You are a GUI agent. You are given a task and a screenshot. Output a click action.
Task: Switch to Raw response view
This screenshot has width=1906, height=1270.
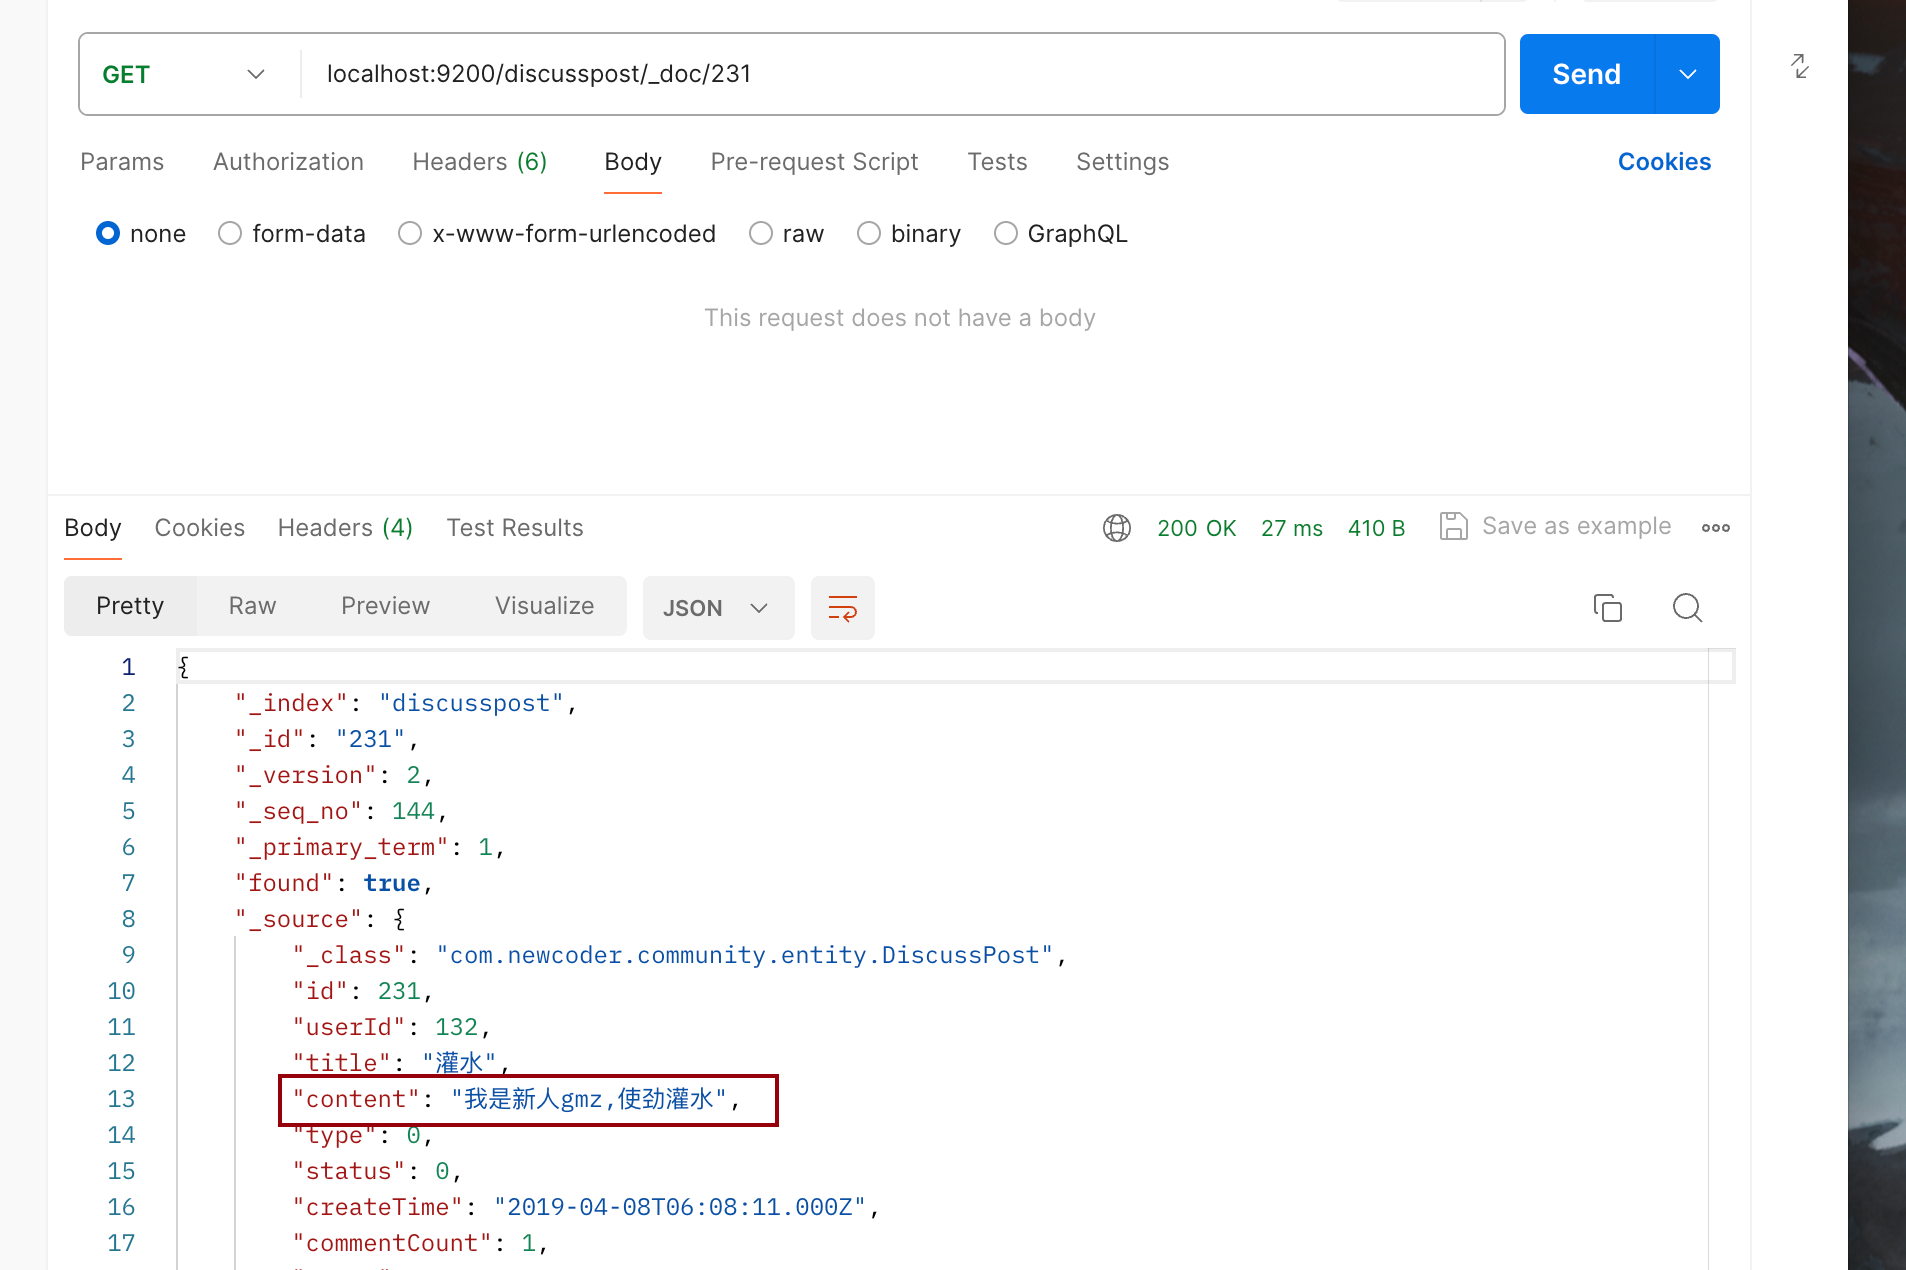tap(252, 606)
